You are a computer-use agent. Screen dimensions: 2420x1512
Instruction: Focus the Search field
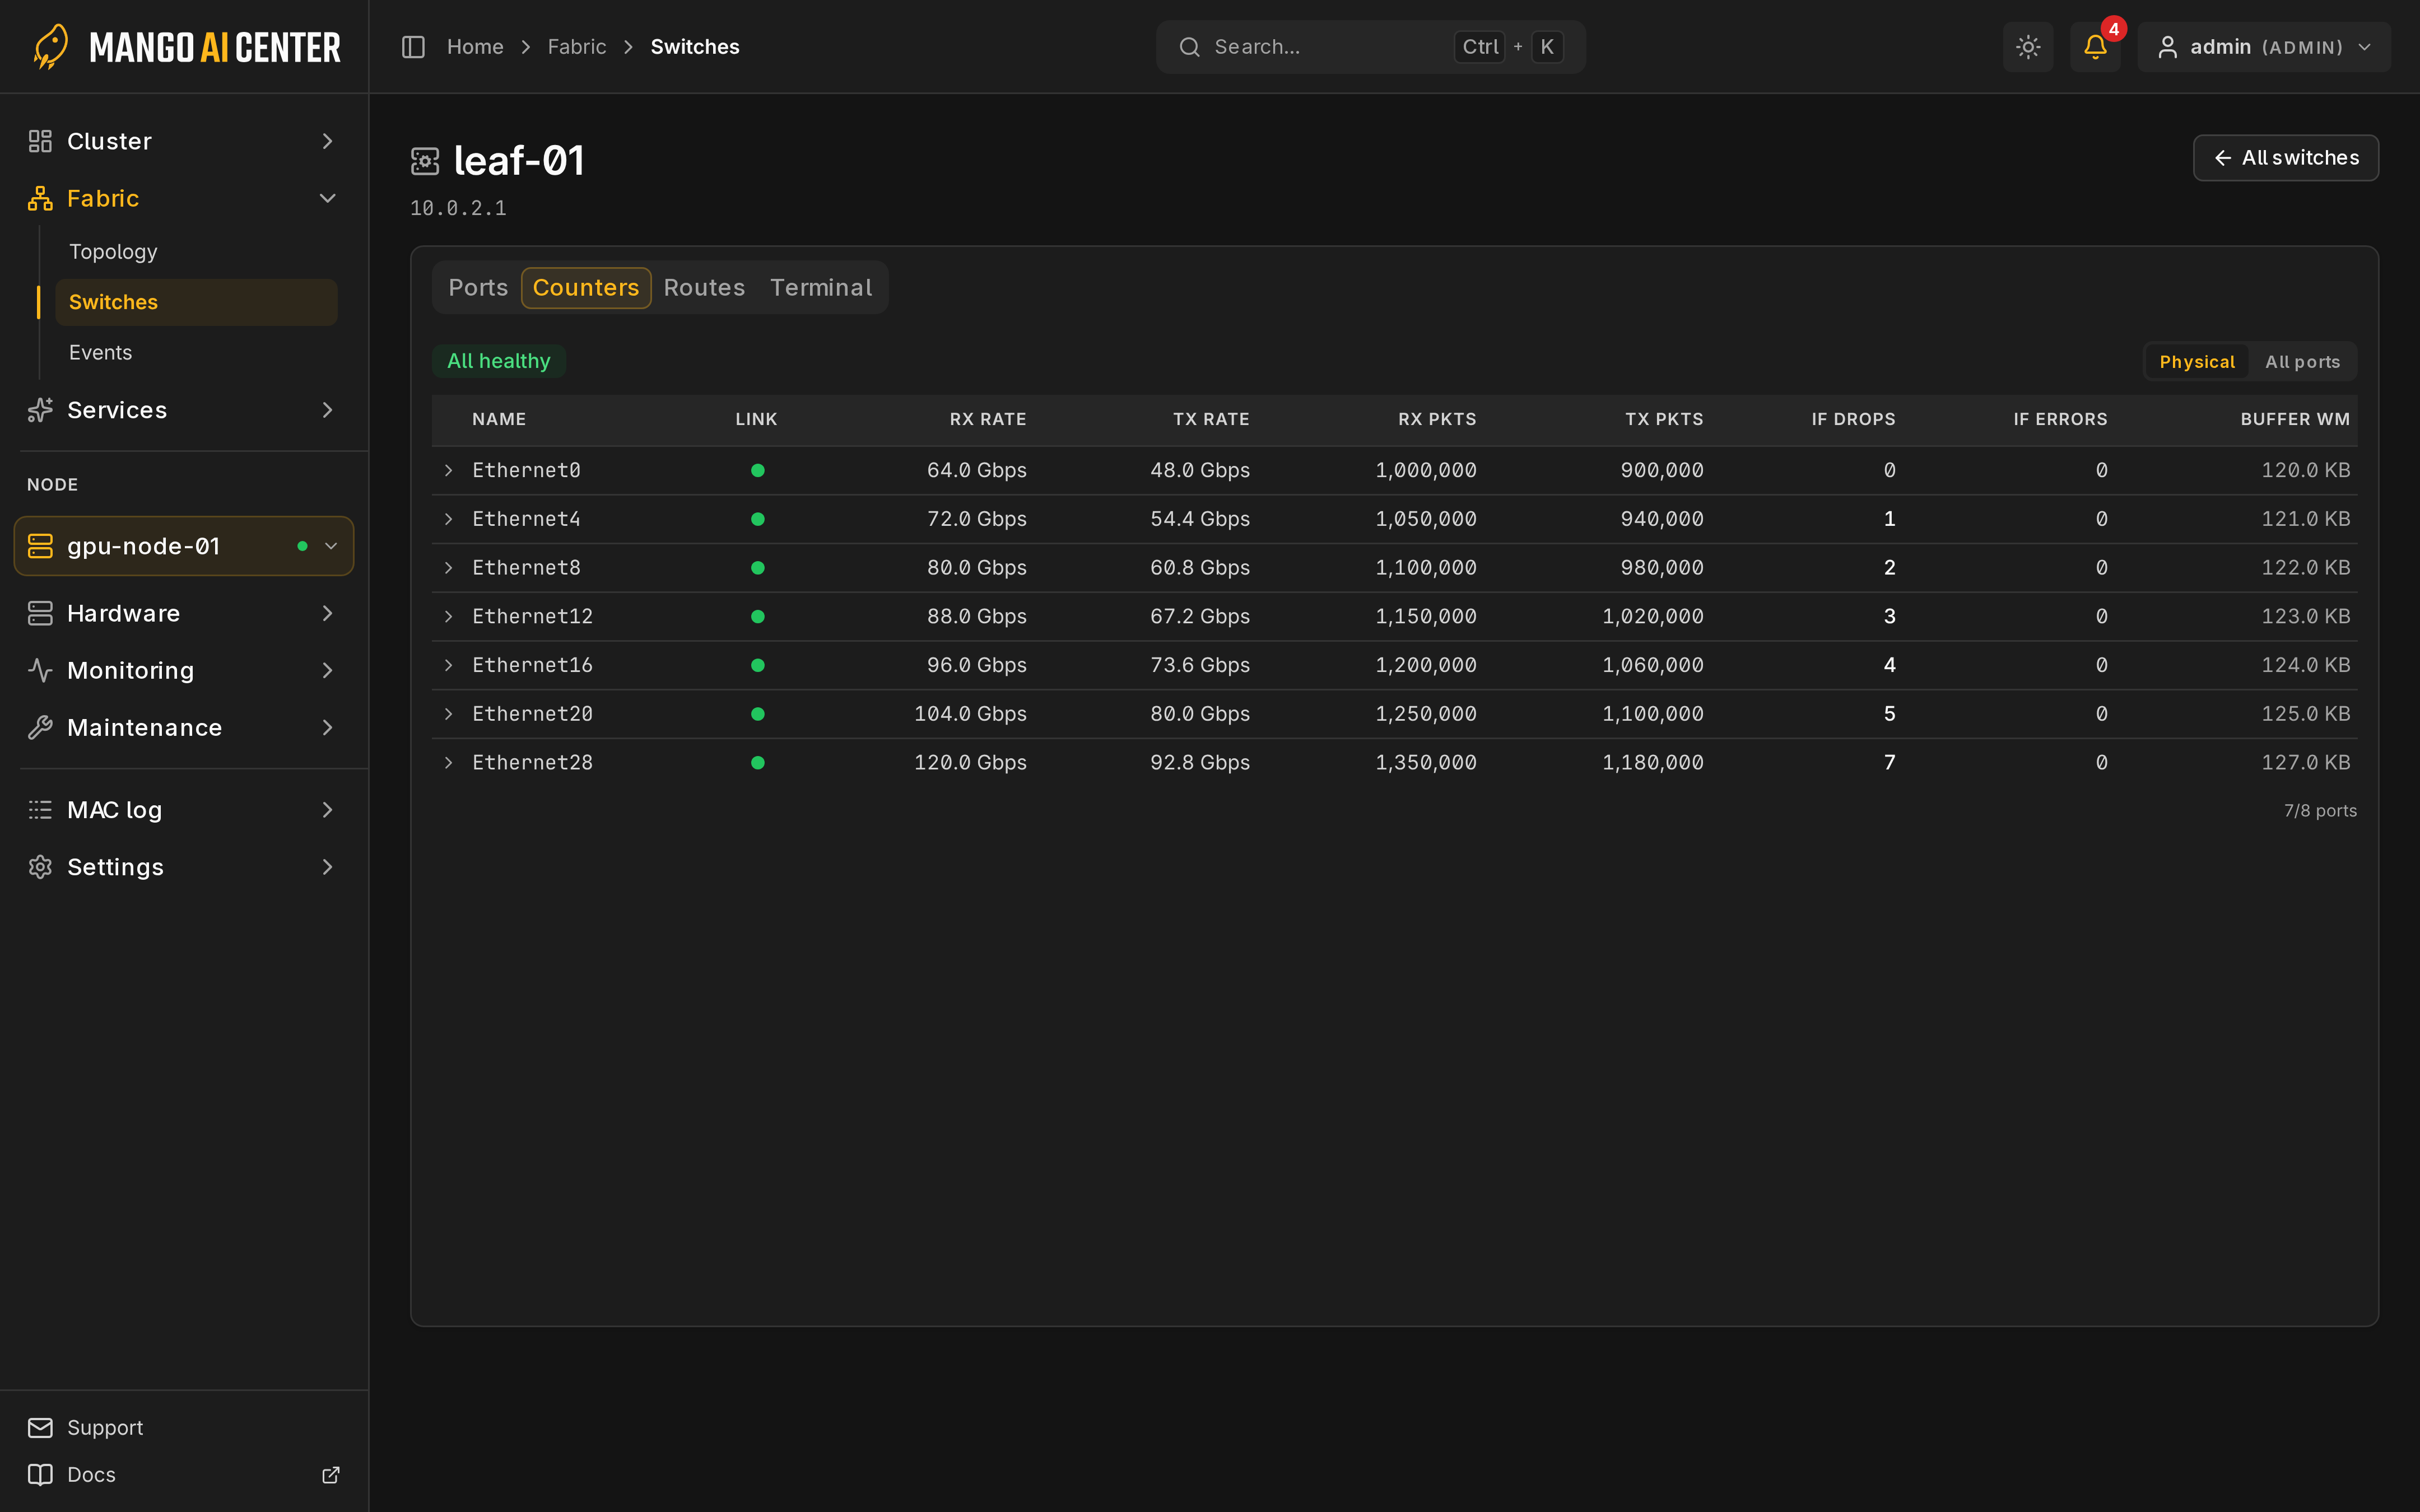coord(1370,47)
